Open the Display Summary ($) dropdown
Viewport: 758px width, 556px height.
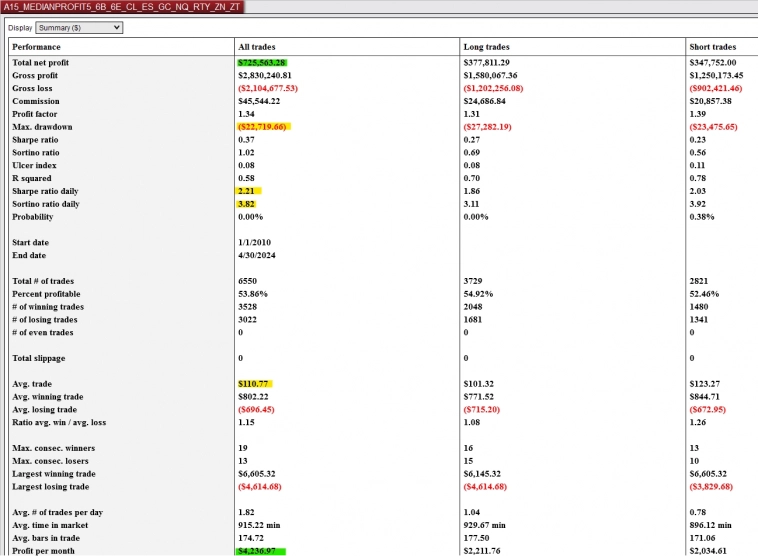[78, 28]
